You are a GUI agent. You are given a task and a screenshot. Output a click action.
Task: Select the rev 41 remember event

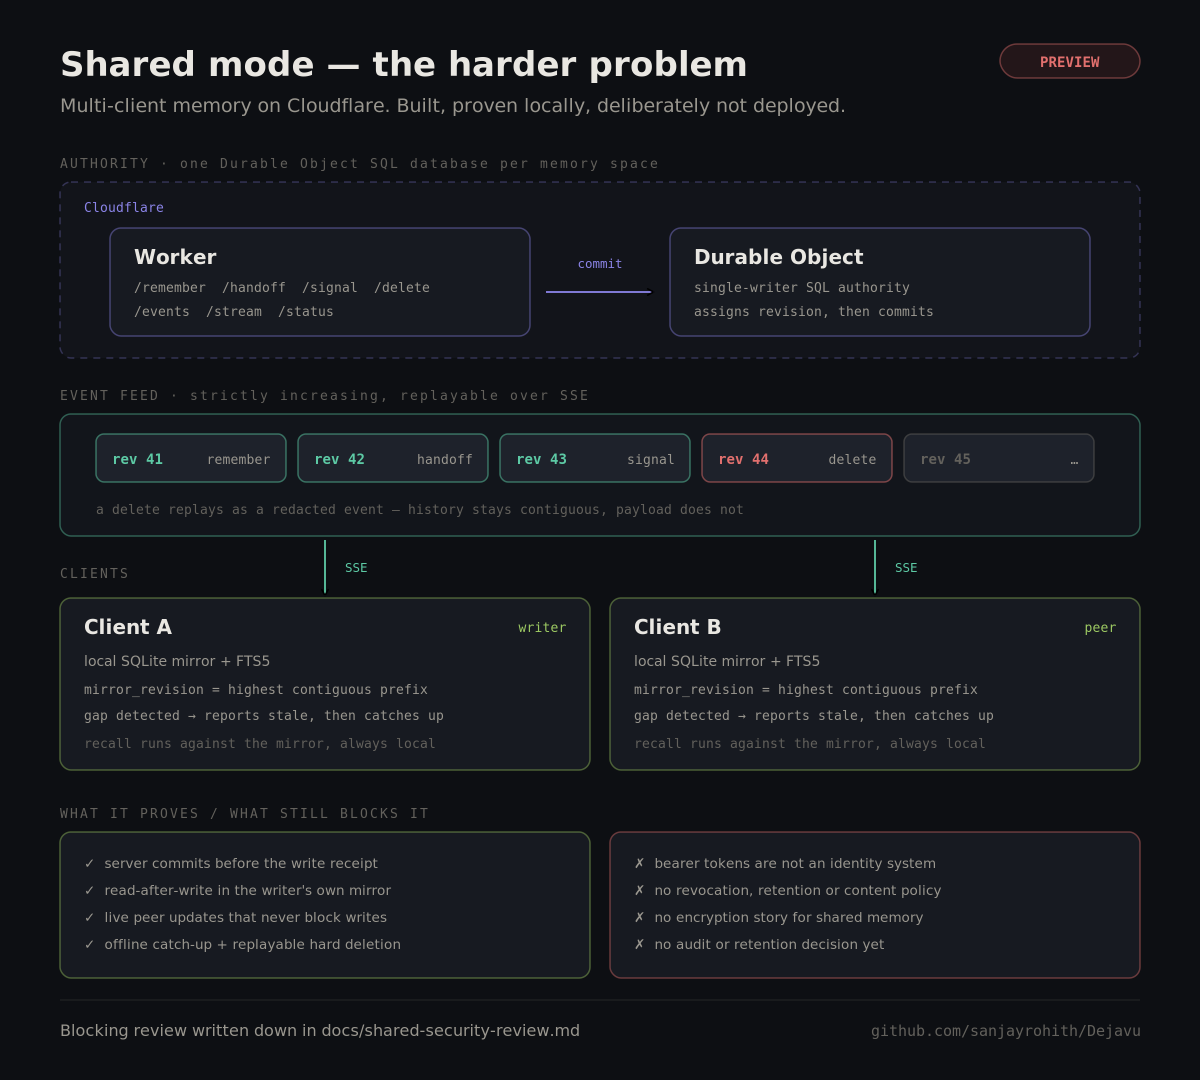click(191, 458)
